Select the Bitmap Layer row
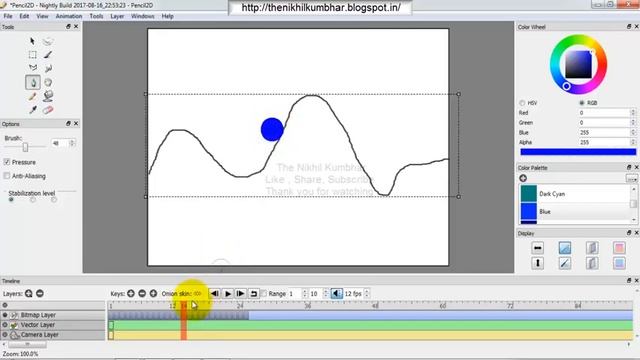 (x=53, y=315)
